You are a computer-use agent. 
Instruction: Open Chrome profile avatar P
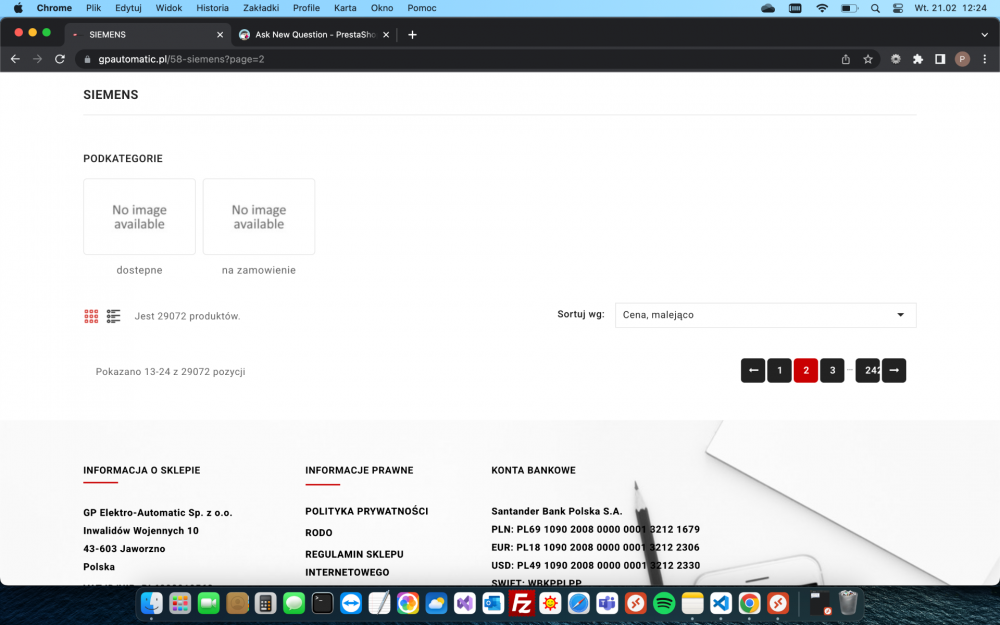962,59
